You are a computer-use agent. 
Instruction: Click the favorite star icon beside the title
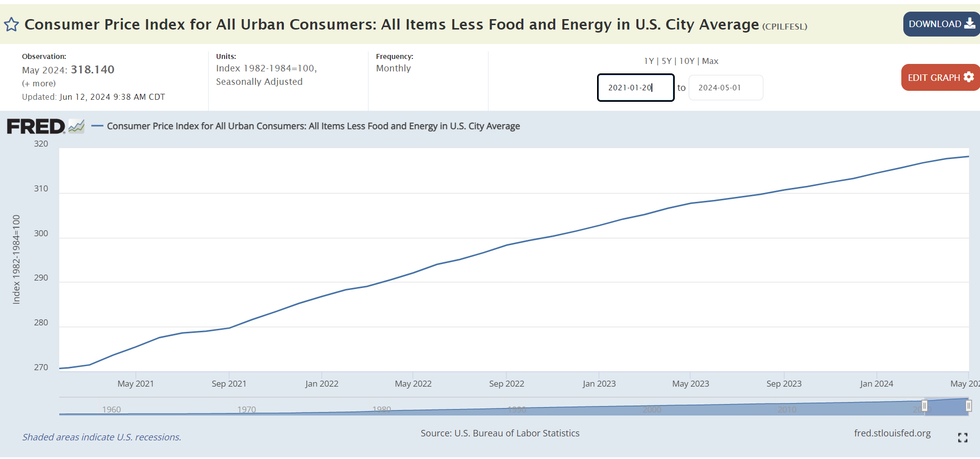point(12,22)
